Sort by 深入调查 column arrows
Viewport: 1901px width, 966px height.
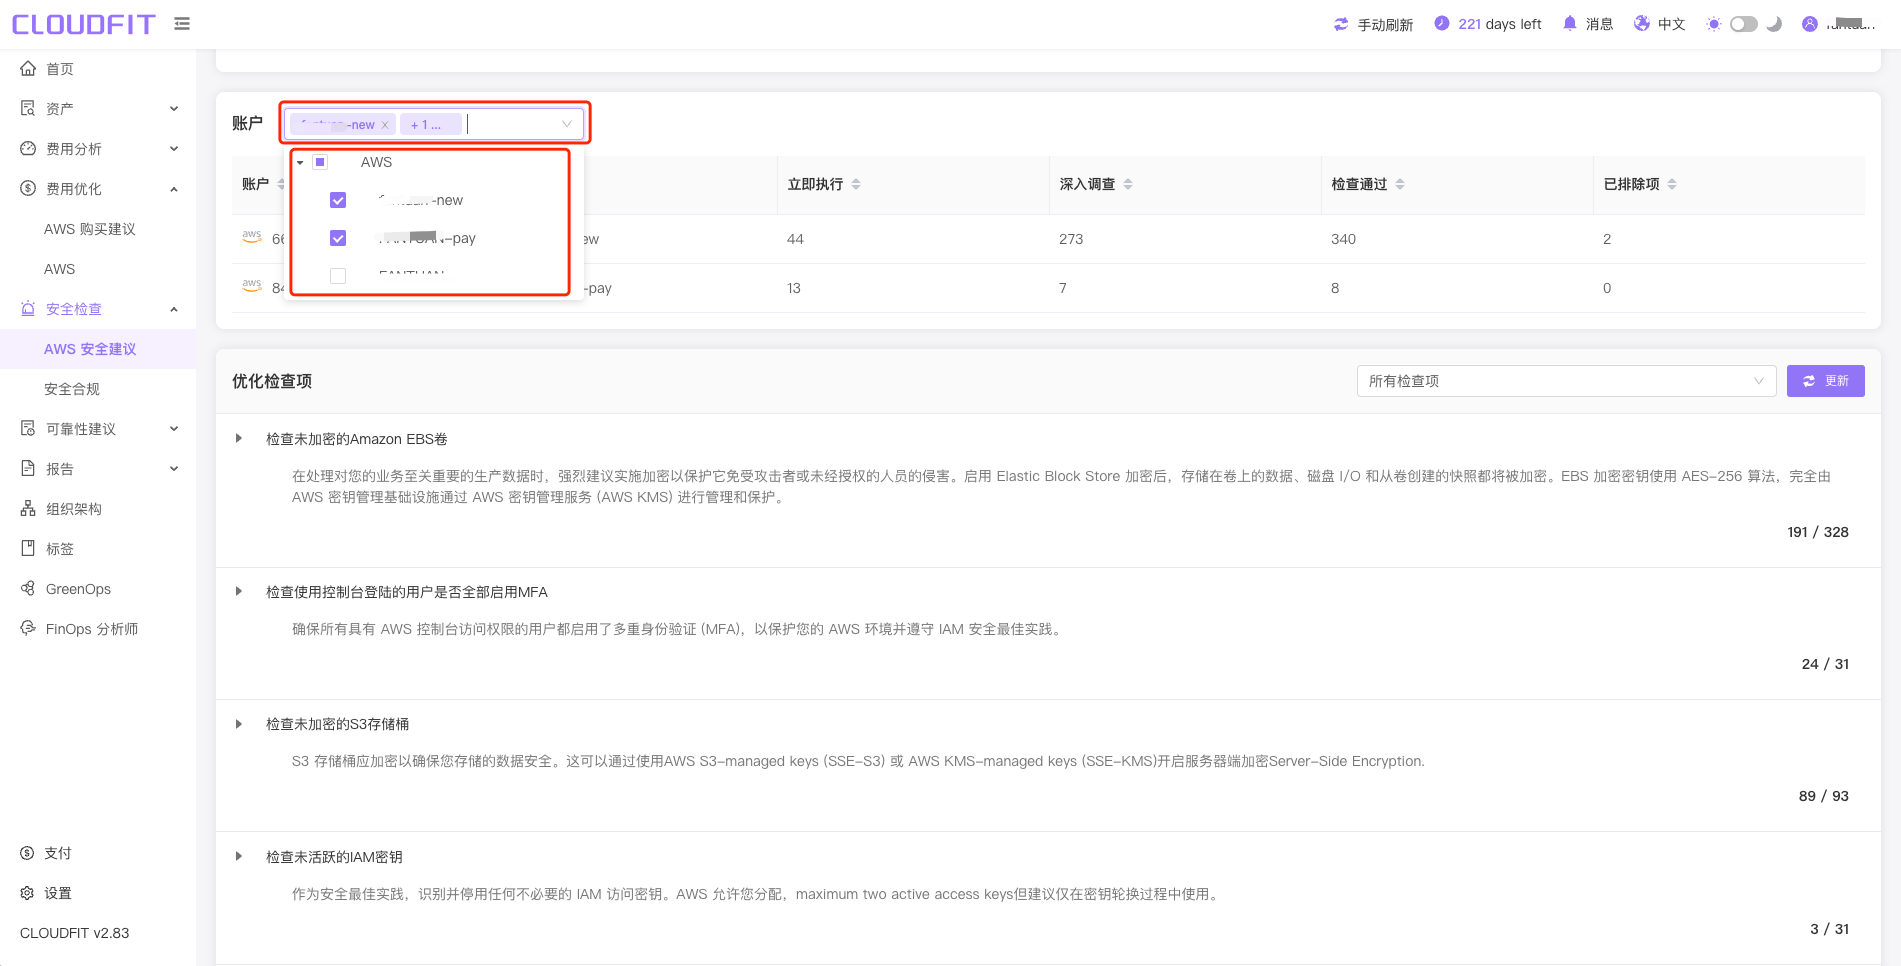[x=1128, y=185]
